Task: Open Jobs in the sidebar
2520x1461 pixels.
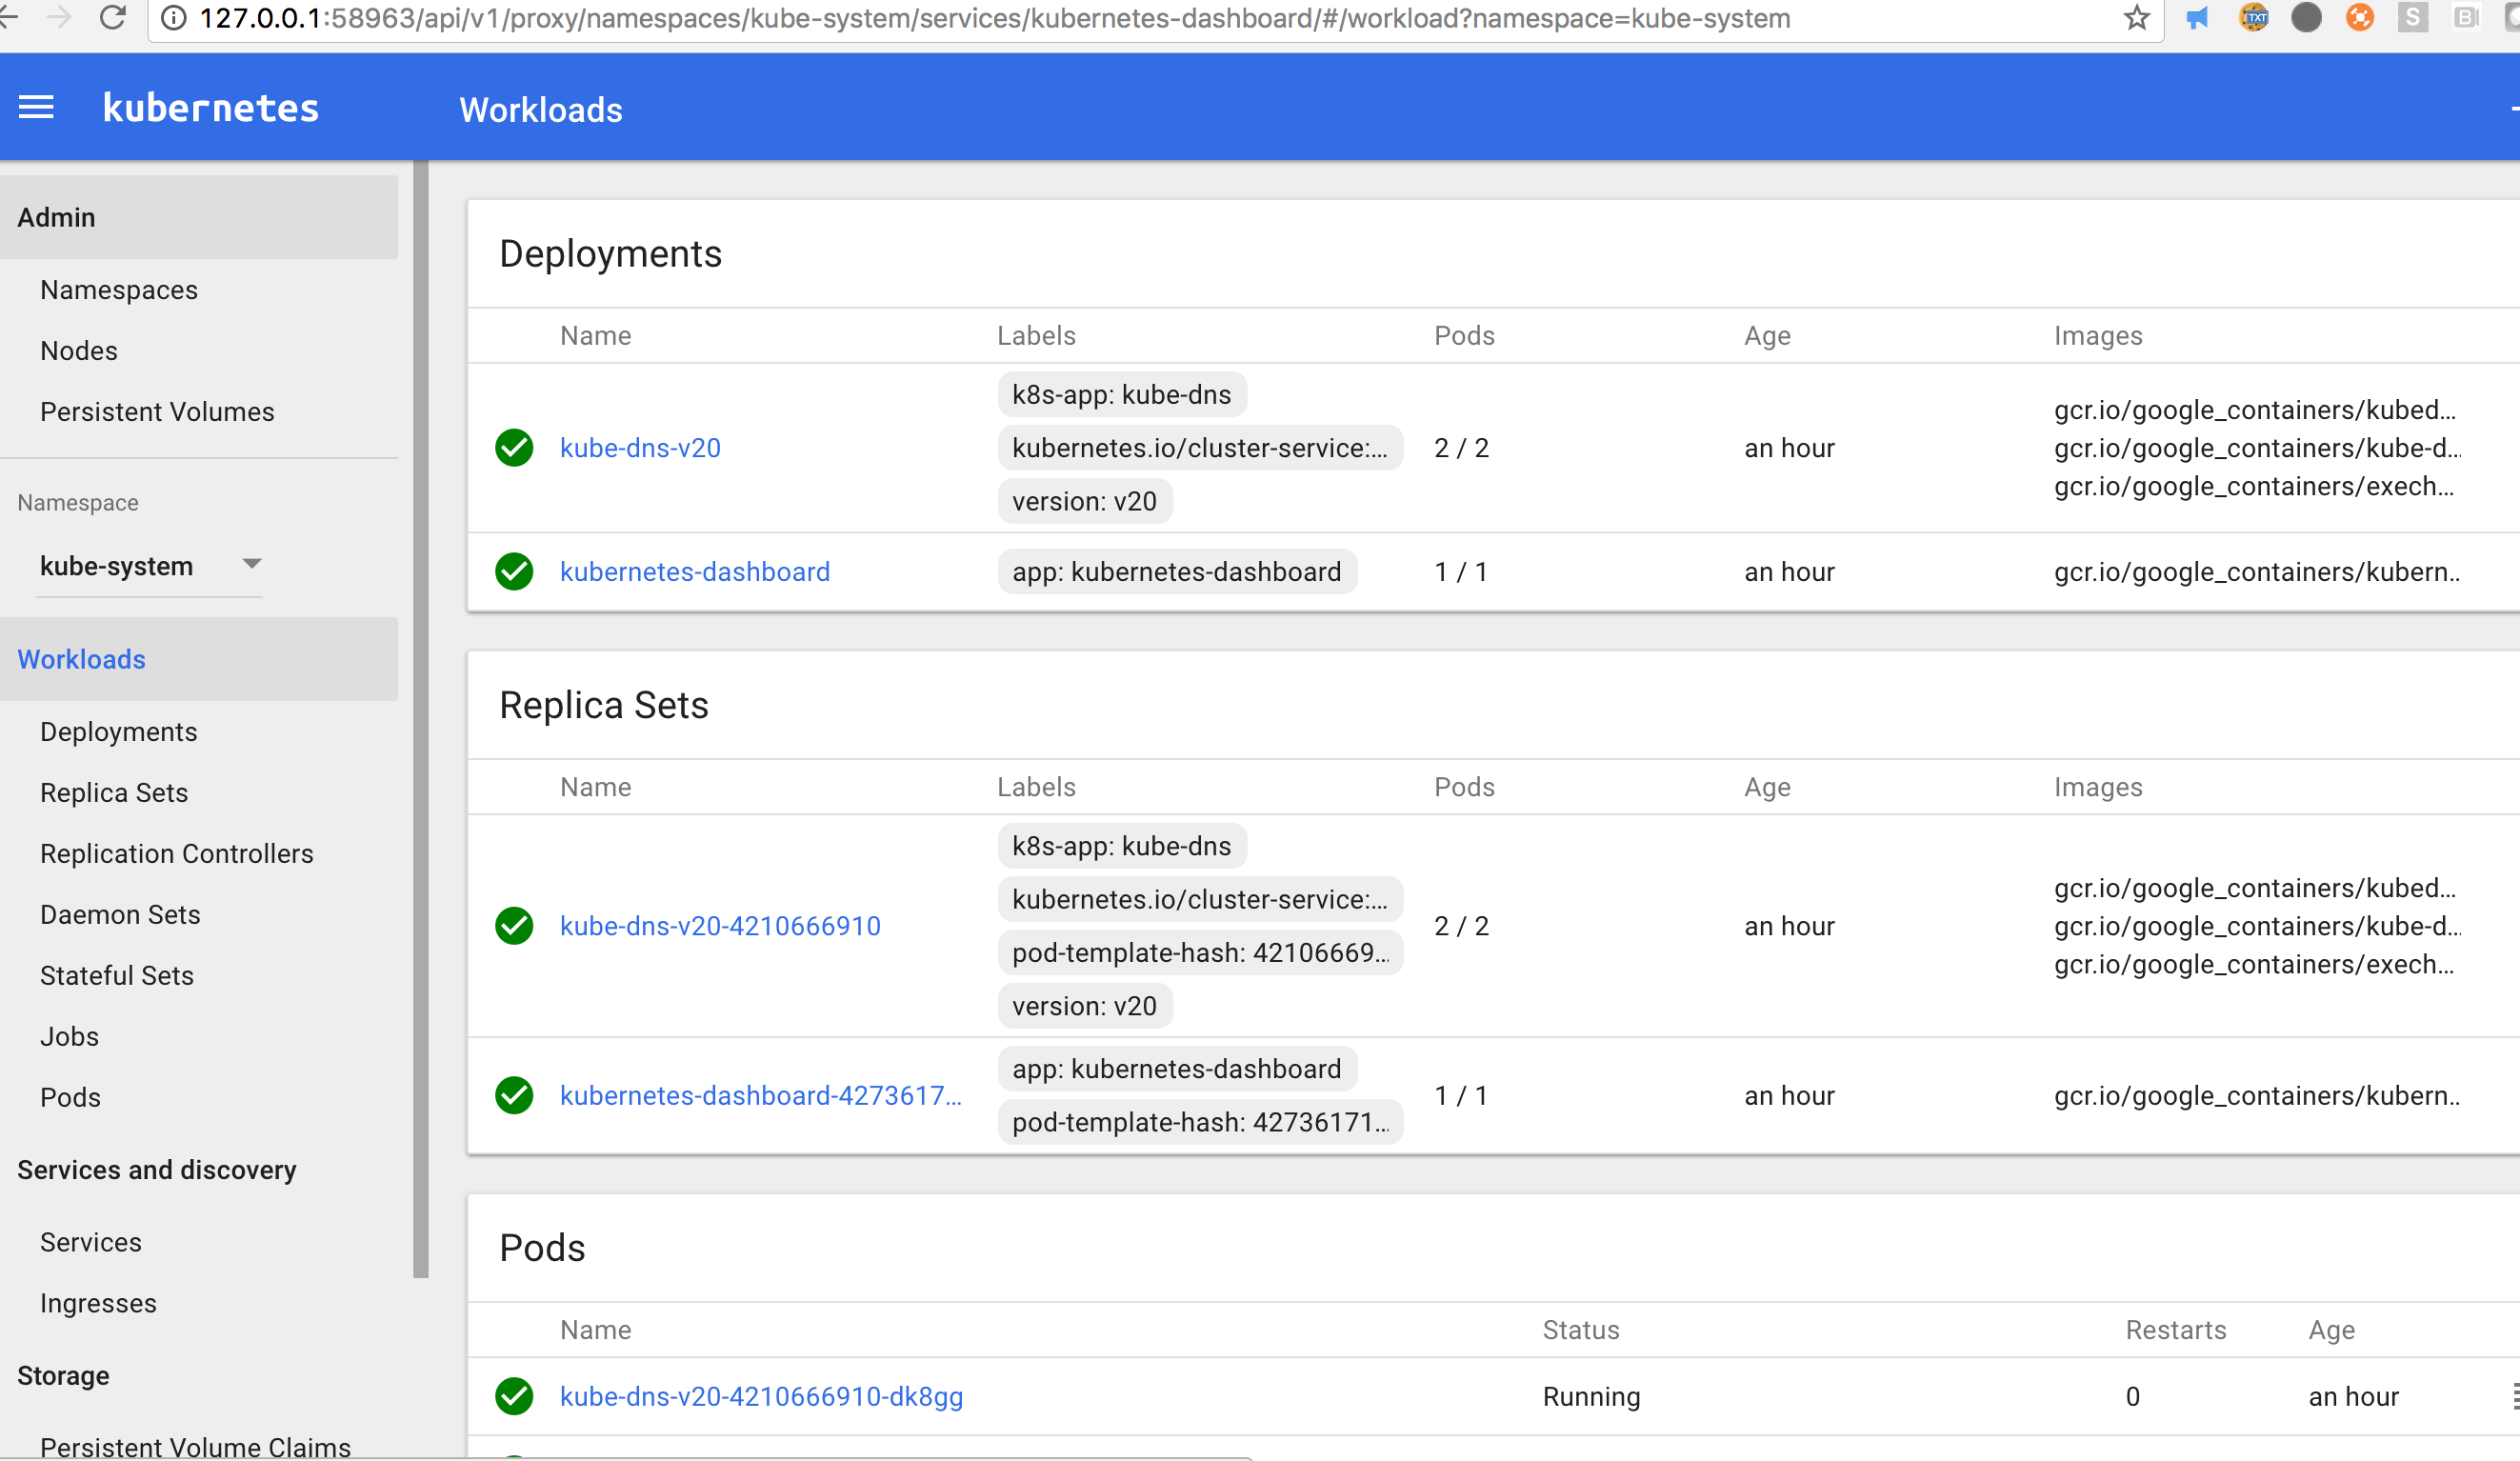Action: pyautogui.click(x=69, y=1037)
